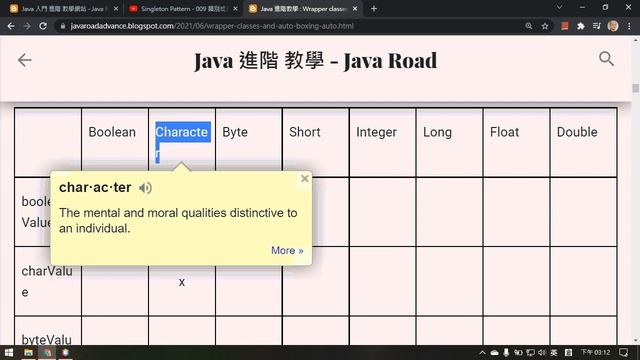
Task: Click the charValue row label
Action: point(47,281)
